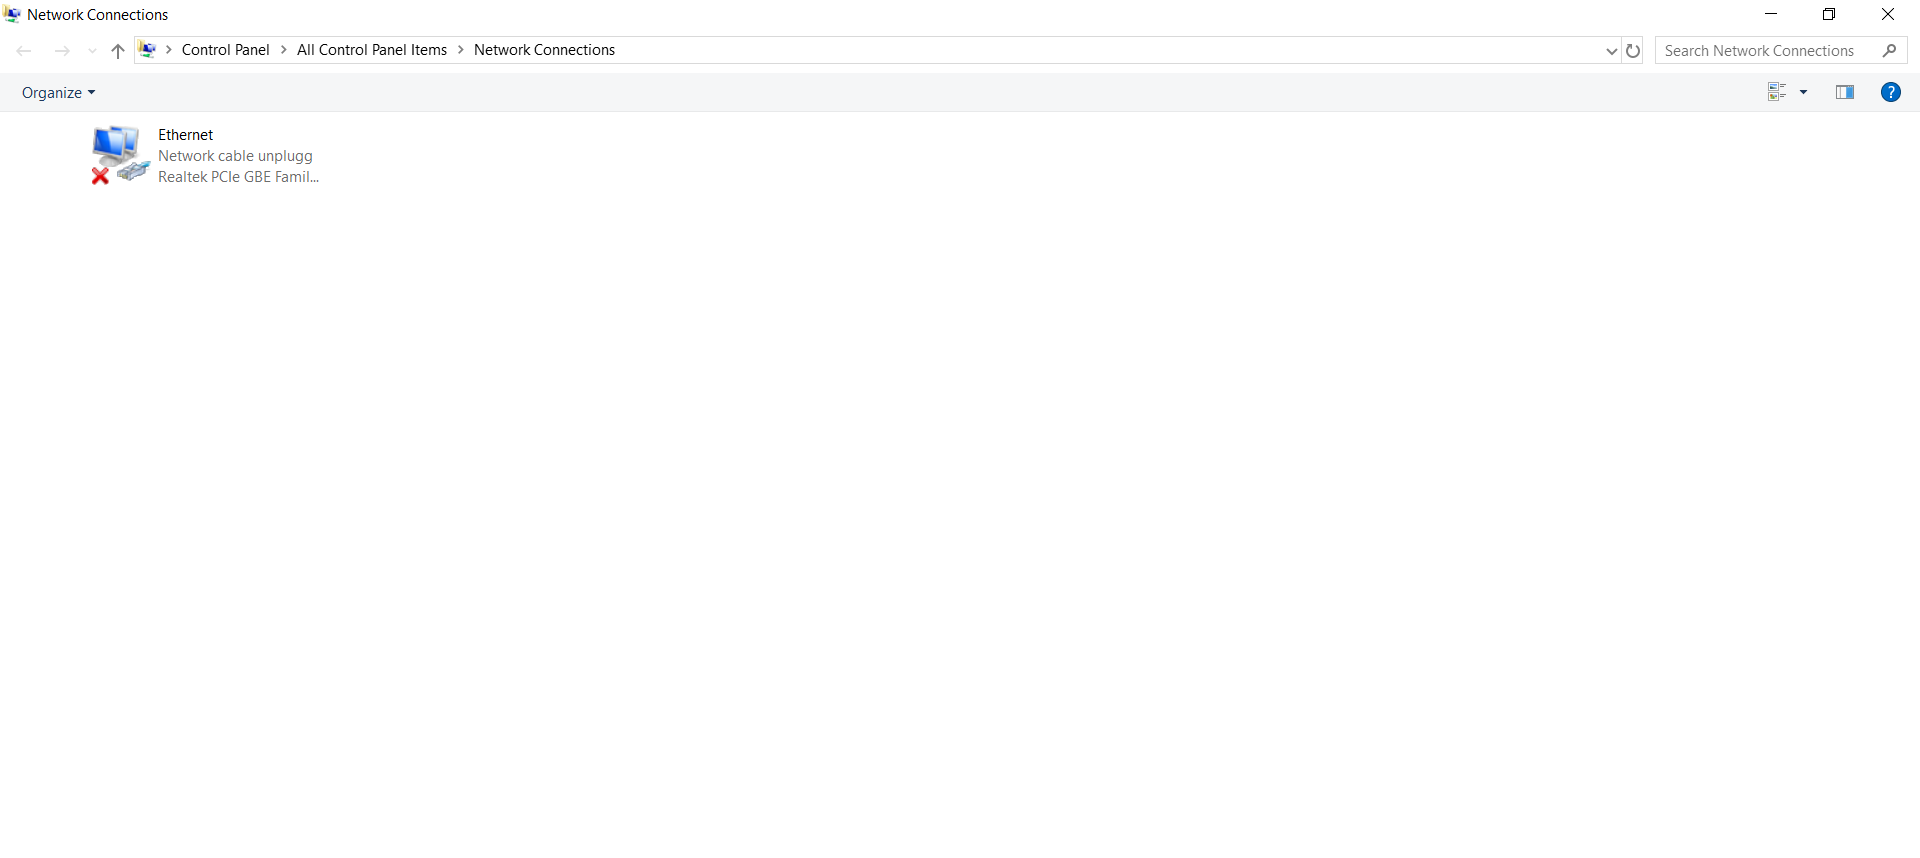Navigate to All Control Panel Items breadcrumb

pos(372,50)
